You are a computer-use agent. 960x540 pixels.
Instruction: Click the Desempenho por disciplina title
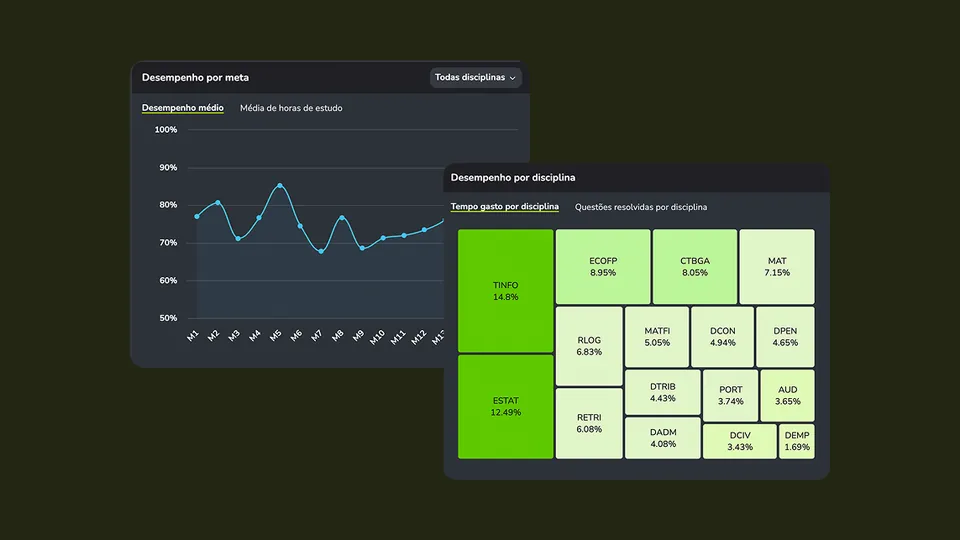[513, 178]
